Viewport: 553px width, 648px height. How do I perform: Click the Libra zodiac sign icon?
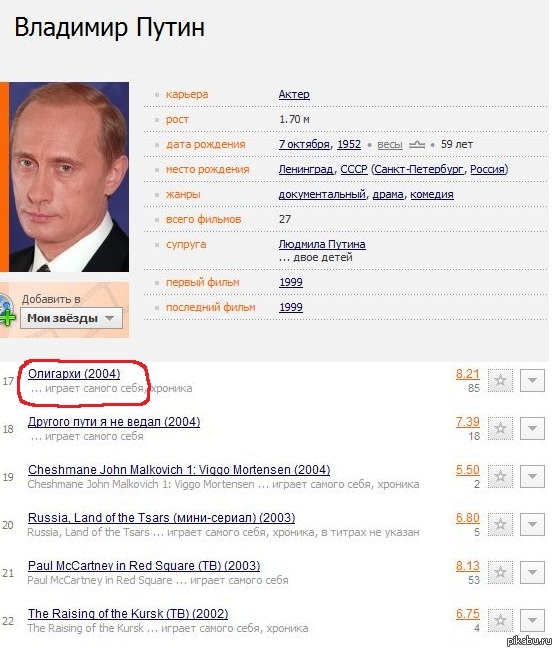(x=417, y=145)
